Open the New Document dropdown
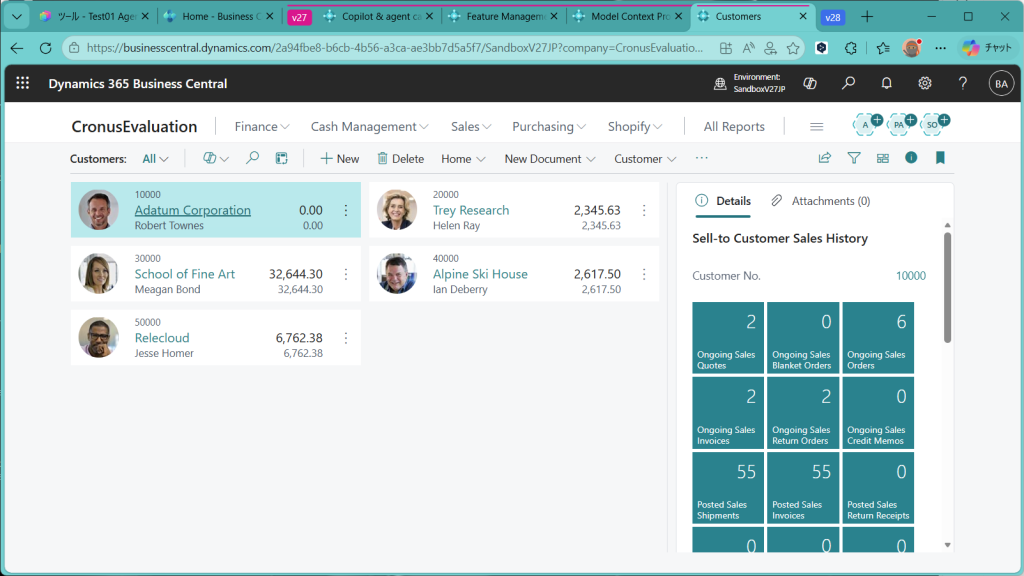The width and height of the screenshot is (1024, 576). (550, 158)
